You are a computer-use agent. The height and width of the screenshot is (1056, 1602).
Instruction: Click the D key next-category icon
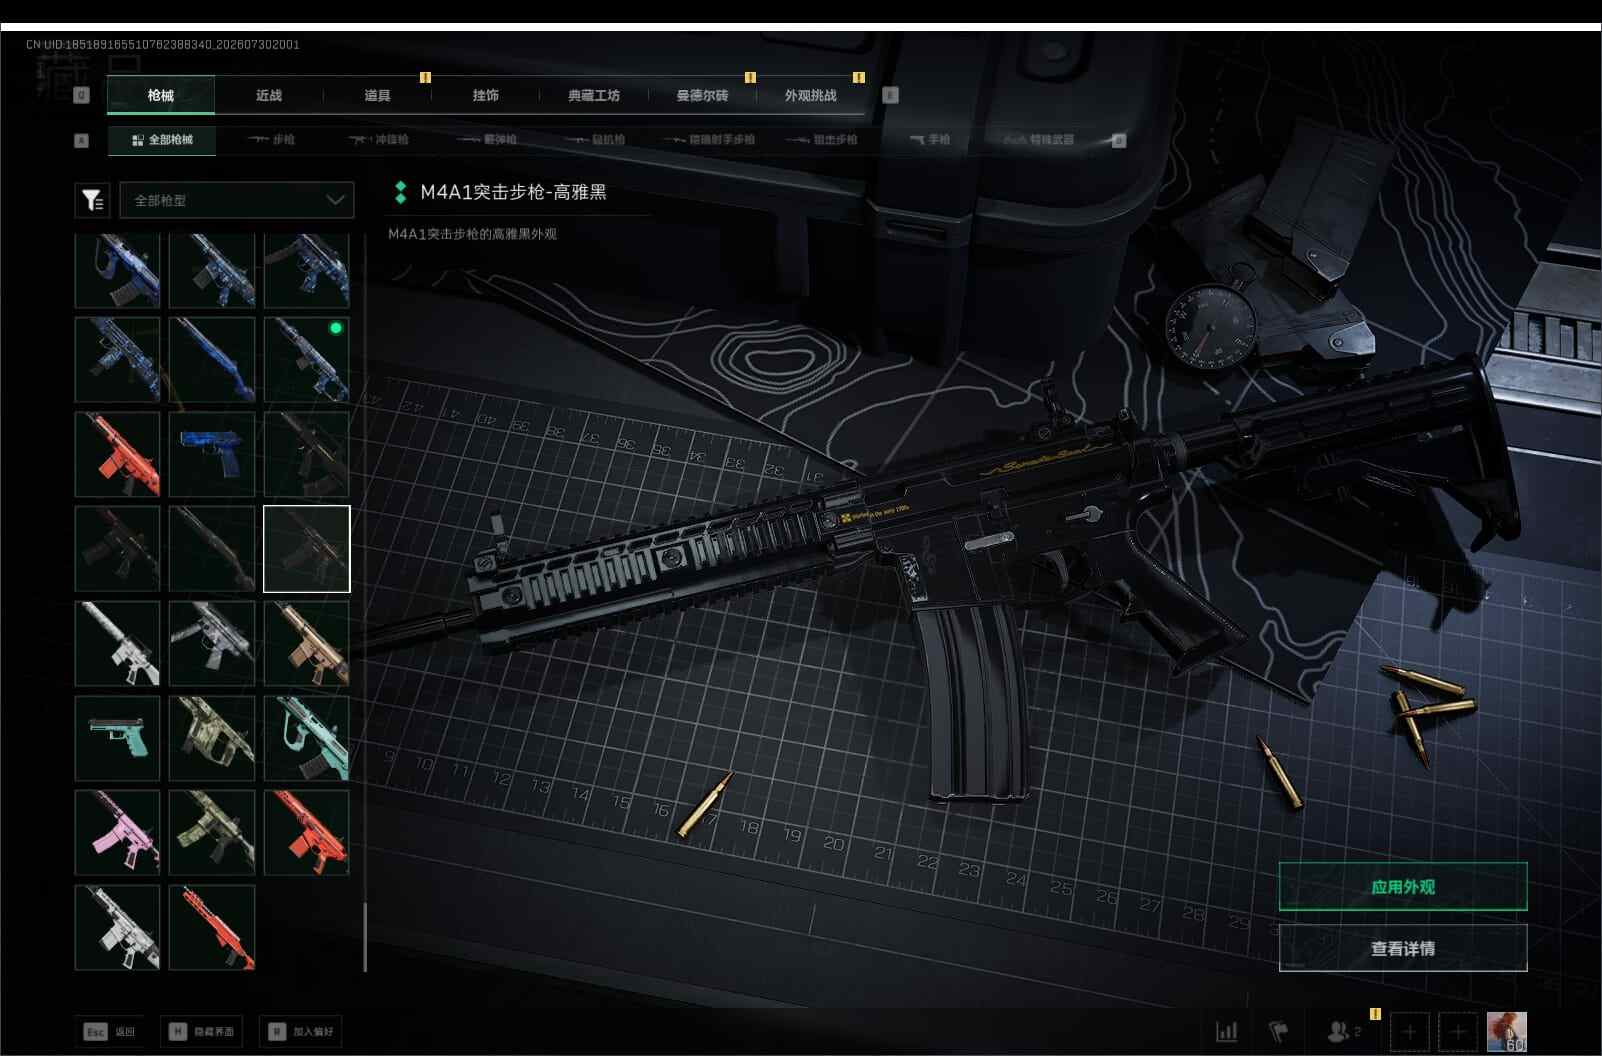(x=1119, y=140)
